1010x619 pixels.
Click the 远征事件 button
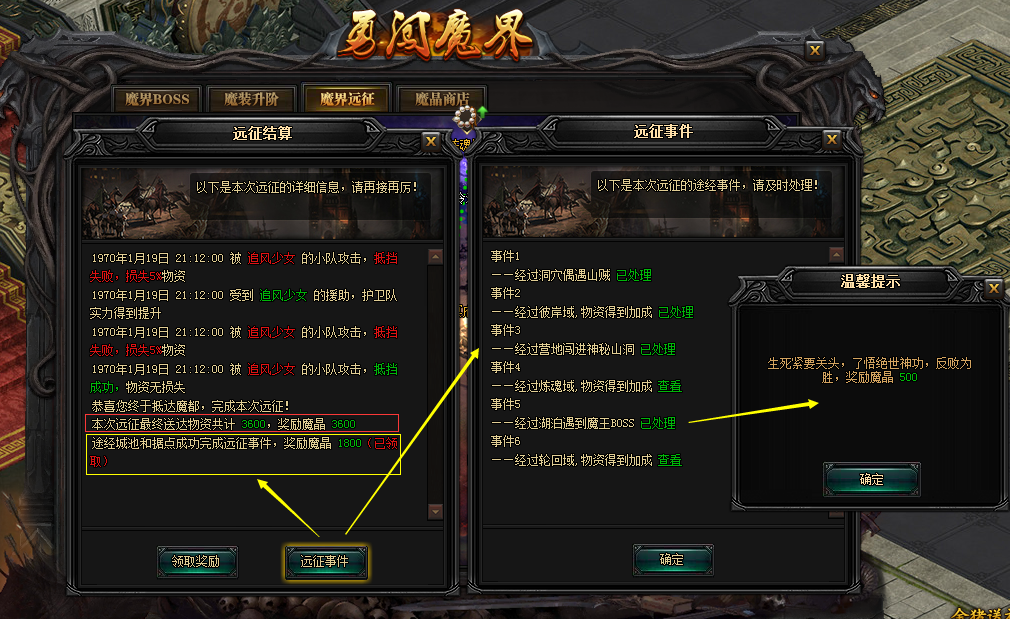[325, 562]
